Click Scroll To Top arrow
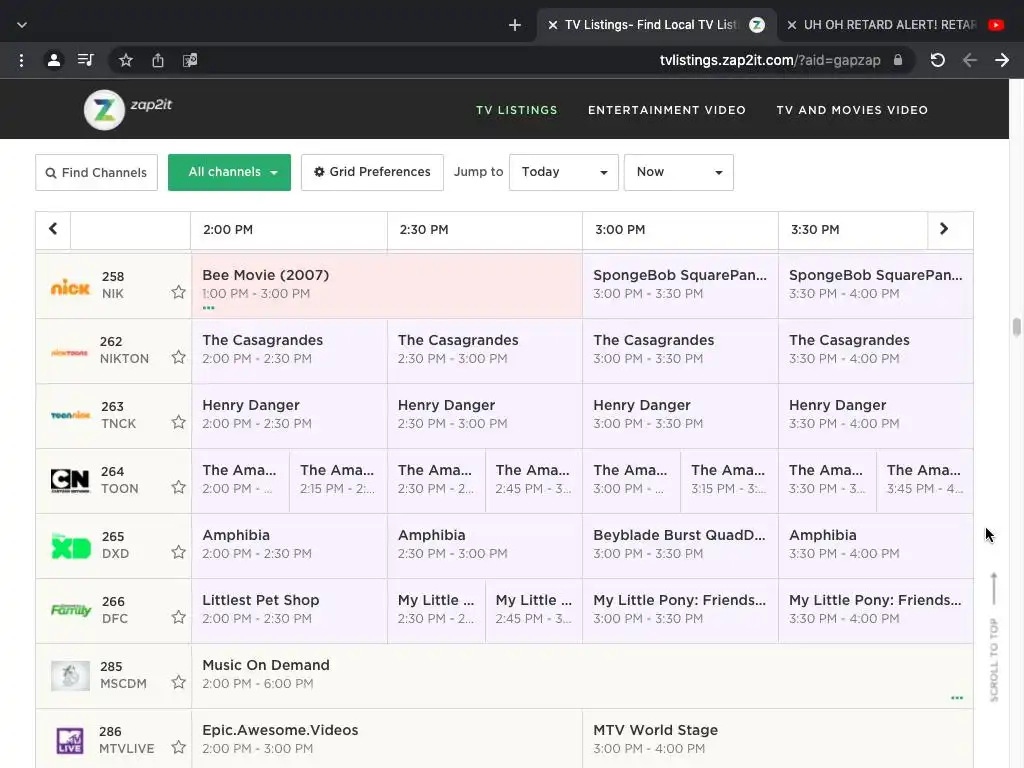This screenshot has width=1024, height=768. coord(993,637)
